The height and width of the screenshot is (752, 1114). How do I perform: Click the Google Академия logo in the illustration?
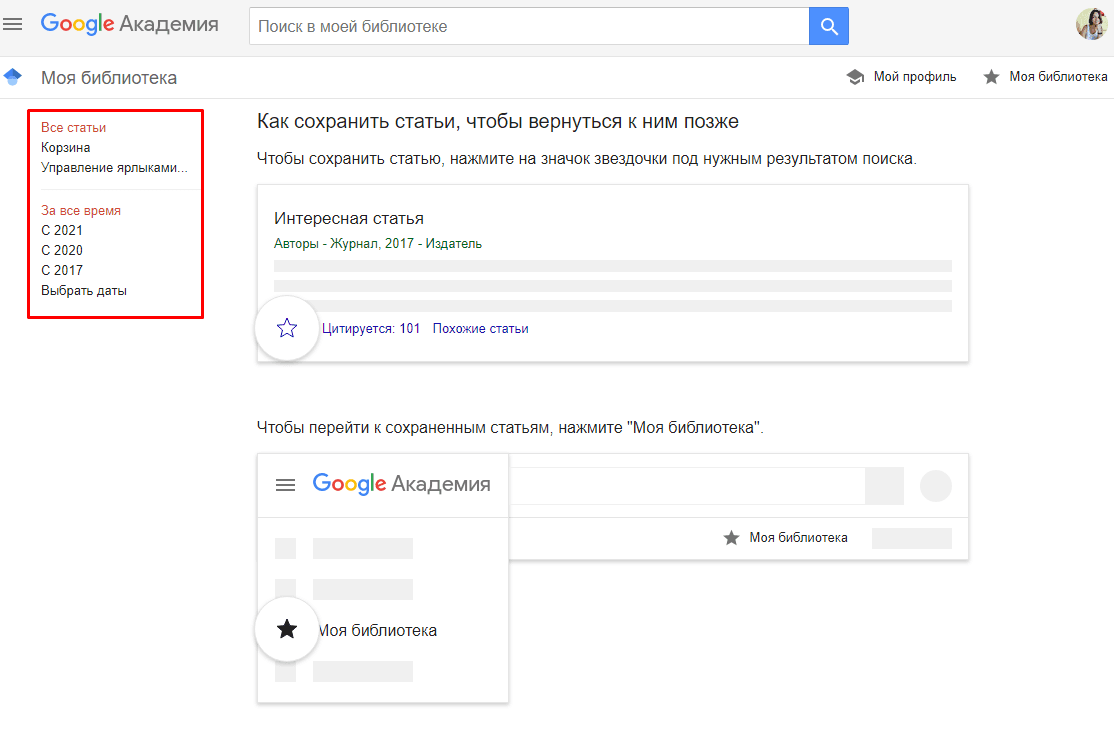coord(401,484)
